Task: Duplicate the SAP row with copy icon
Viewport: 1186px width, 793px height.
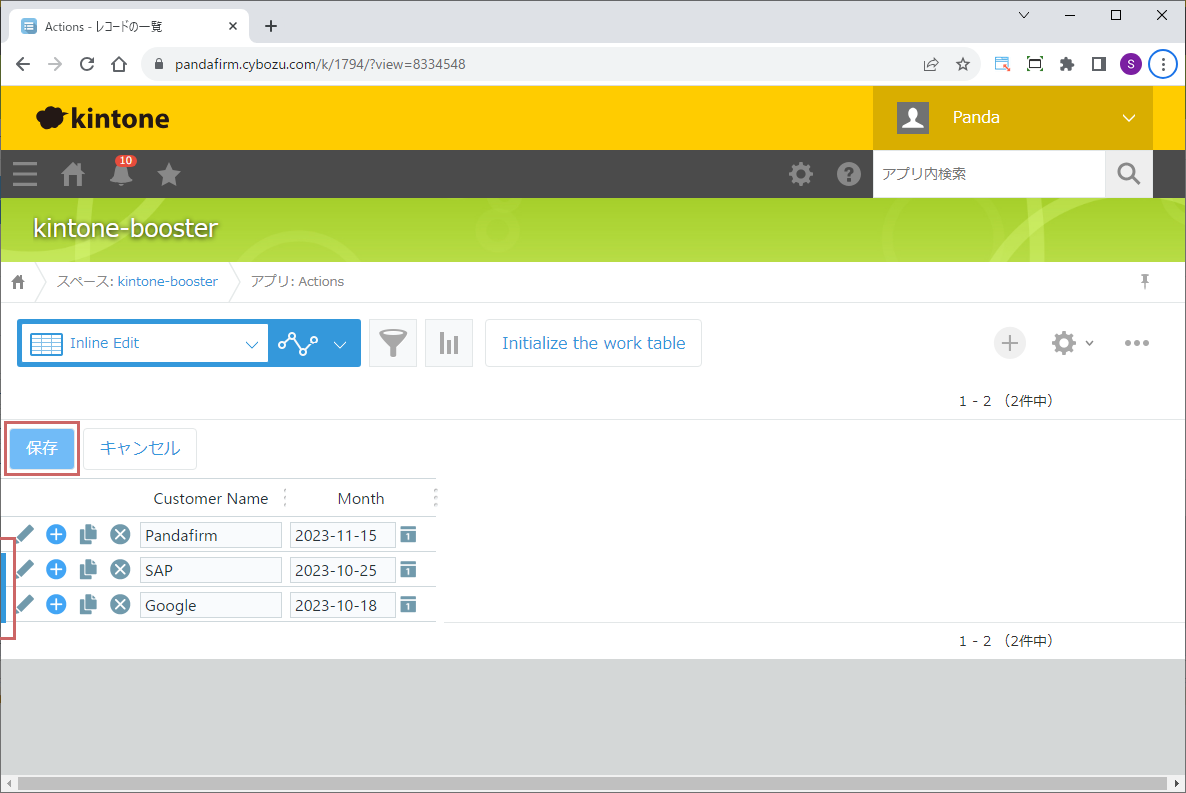Action: click(x=88, y=570)
